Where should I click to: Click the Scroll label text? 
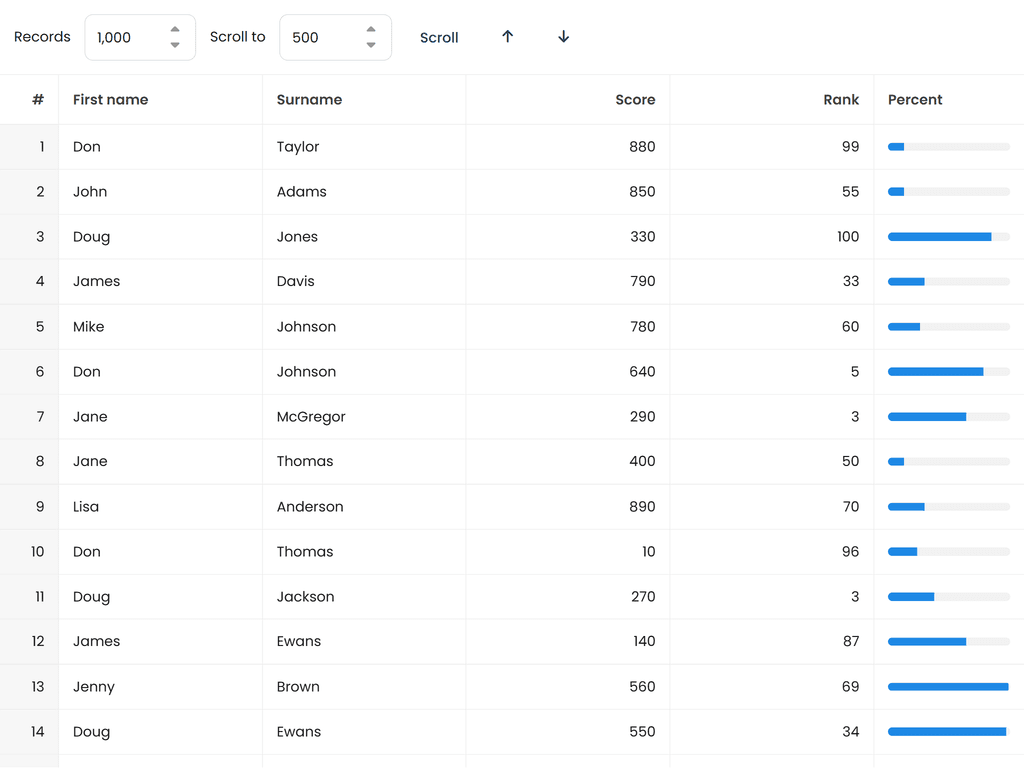click(439, 37)
